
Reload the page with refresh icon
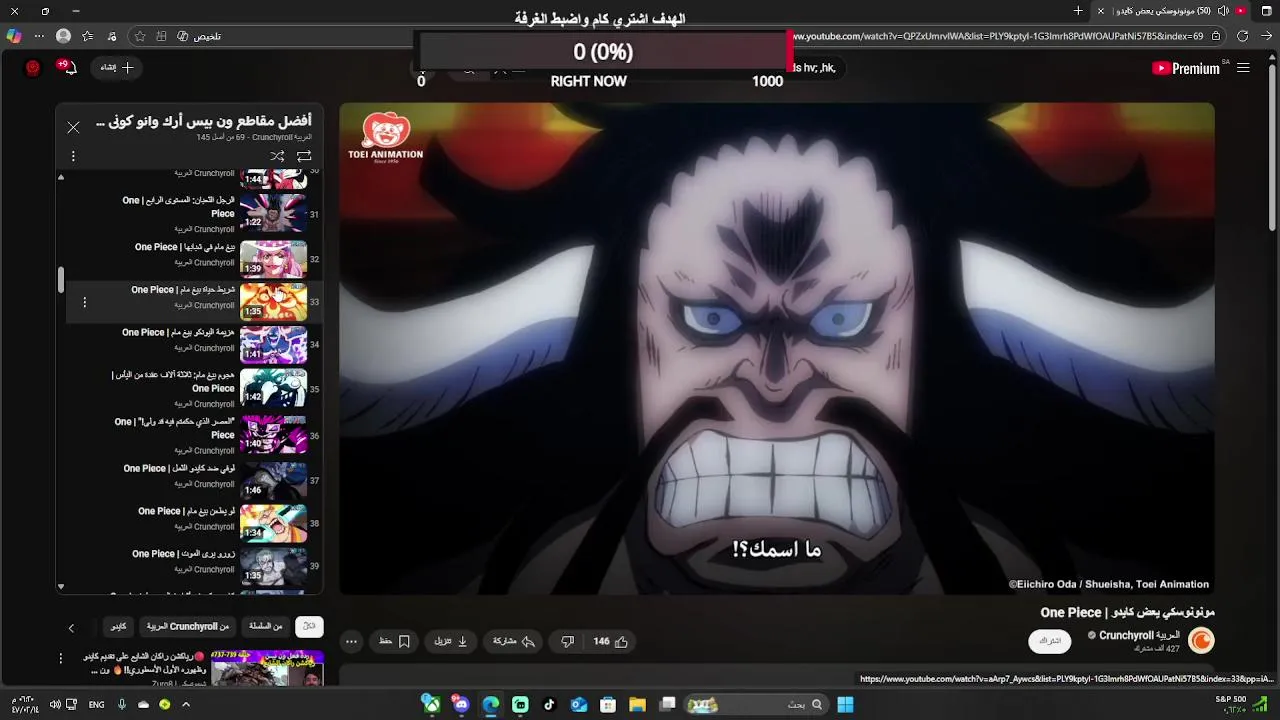1242,36
